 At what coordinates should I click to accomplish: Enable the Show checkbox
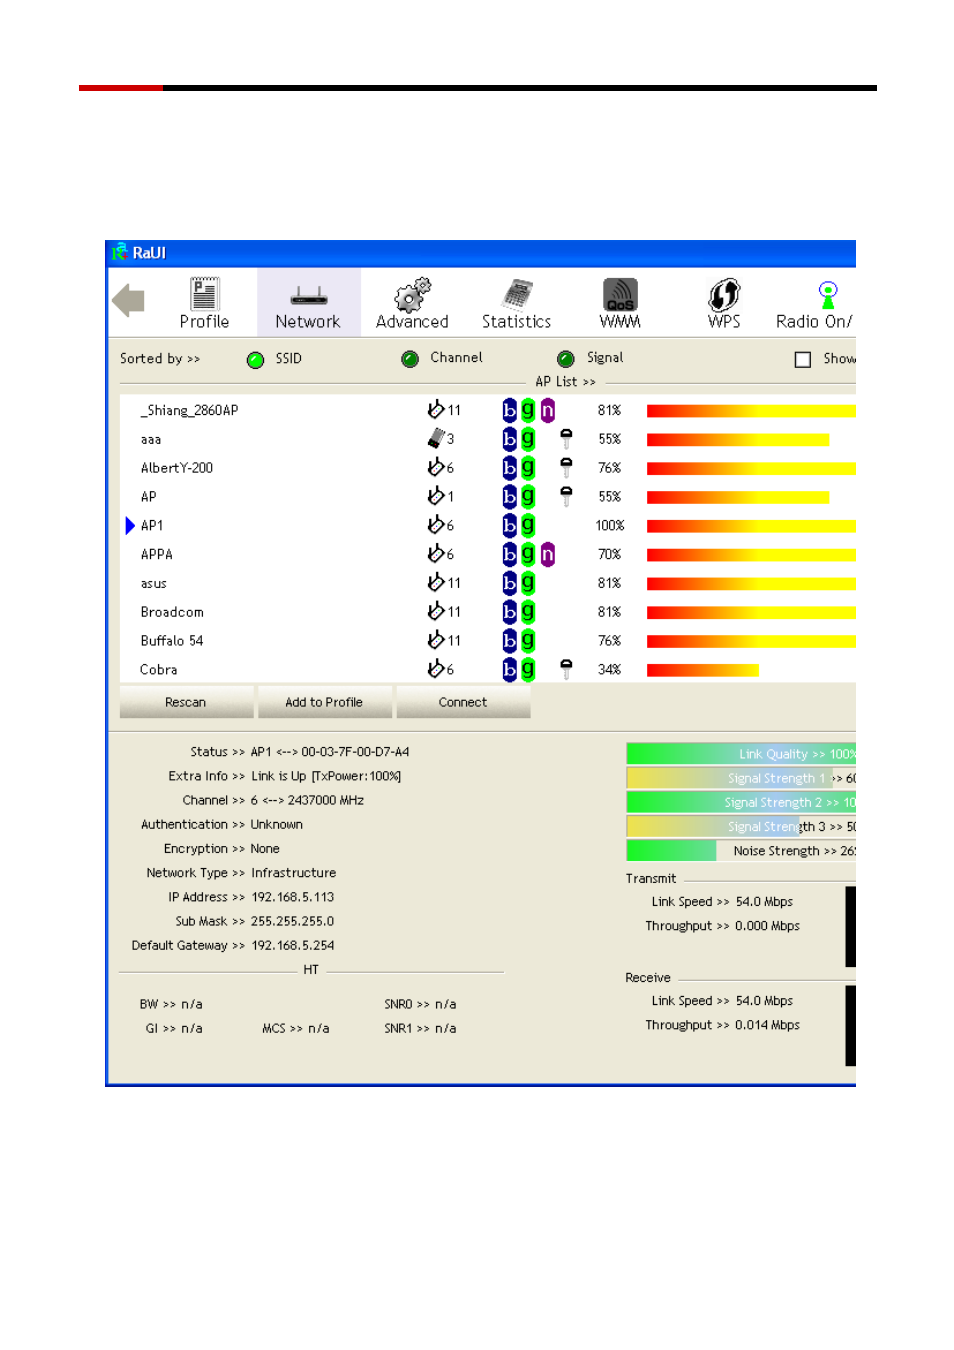point(802,359)
